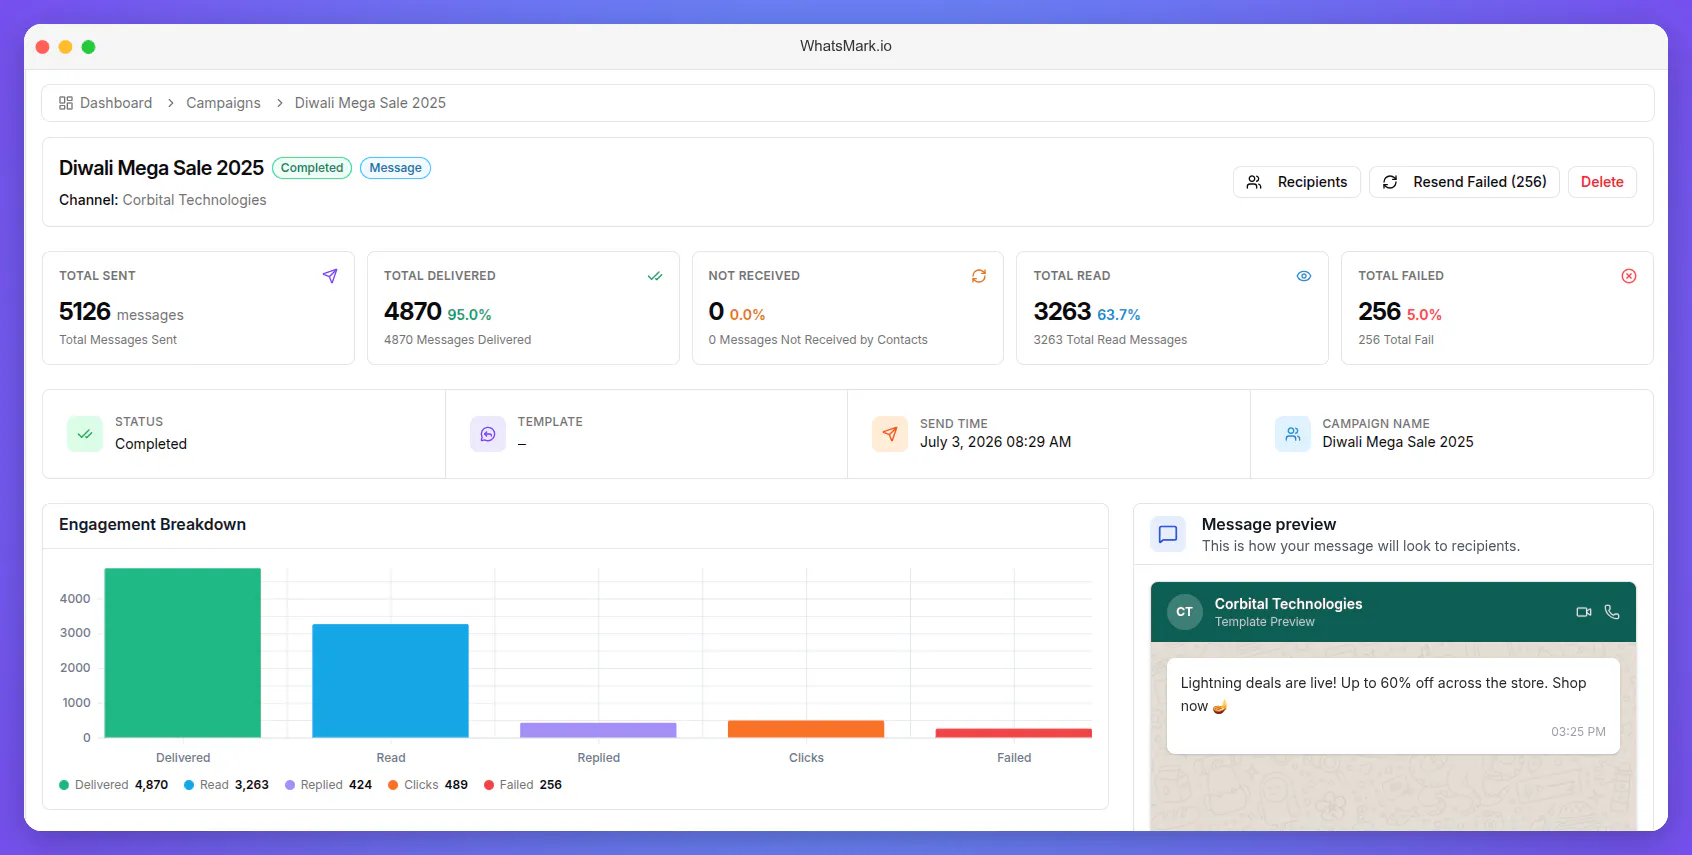The image size is (1692, 855).
Task: Click the 03:25 PM message timestamp
Action: pos(1578,732)
